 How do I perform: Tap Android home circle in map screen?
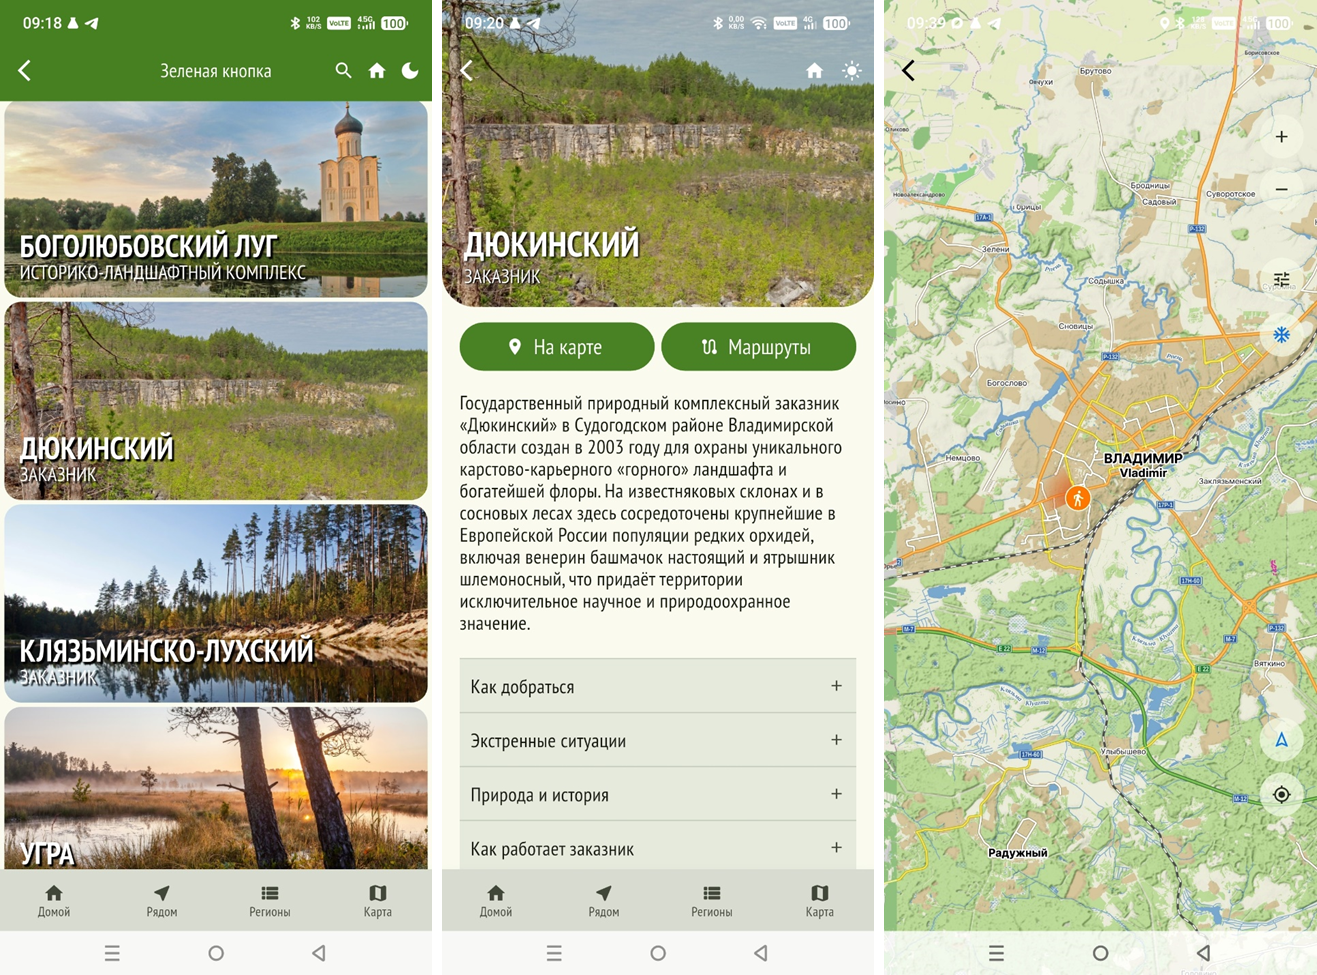(x=1100, y=953)
